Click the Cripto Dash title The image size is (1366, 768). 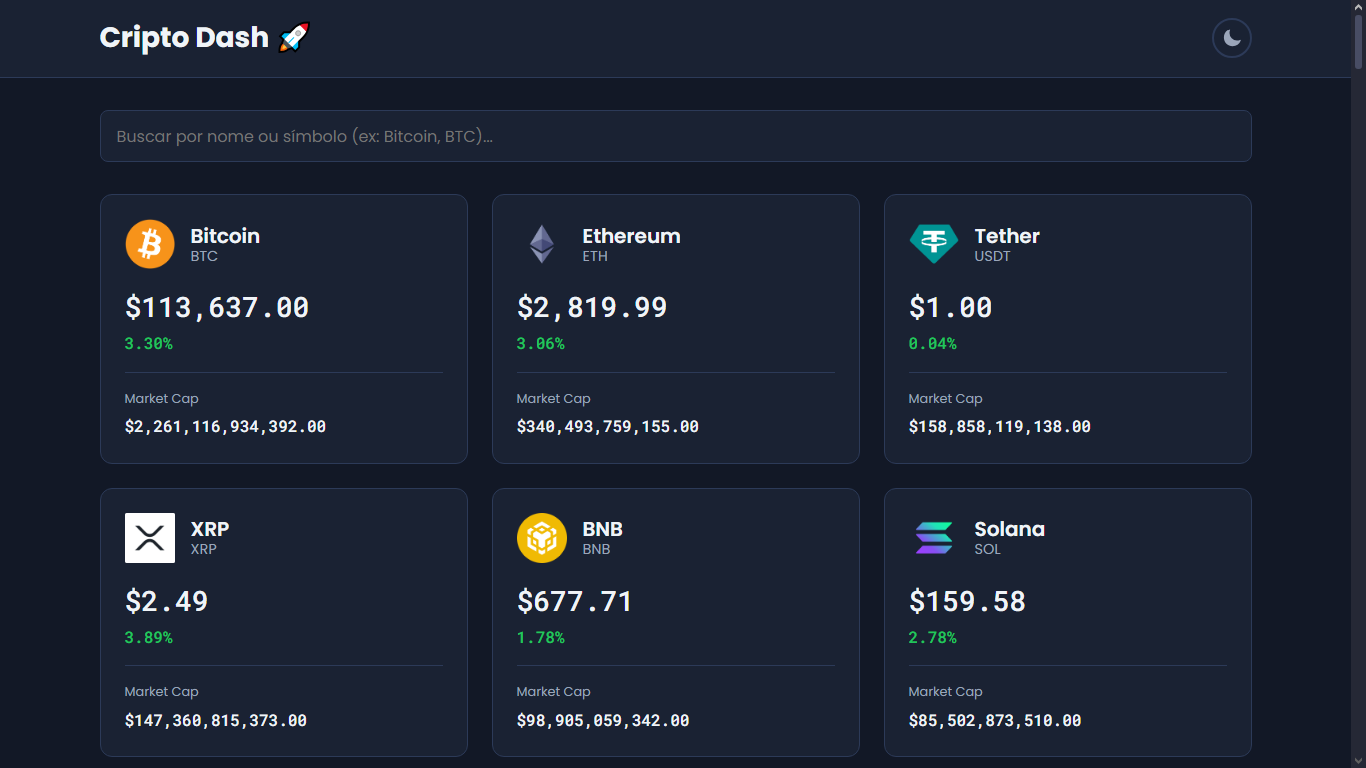point(184,38)
